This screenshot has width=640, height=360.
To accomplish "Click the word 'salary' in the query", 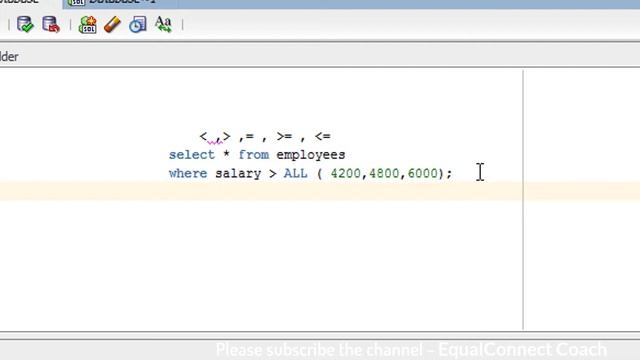I will [x=238, y=174].
